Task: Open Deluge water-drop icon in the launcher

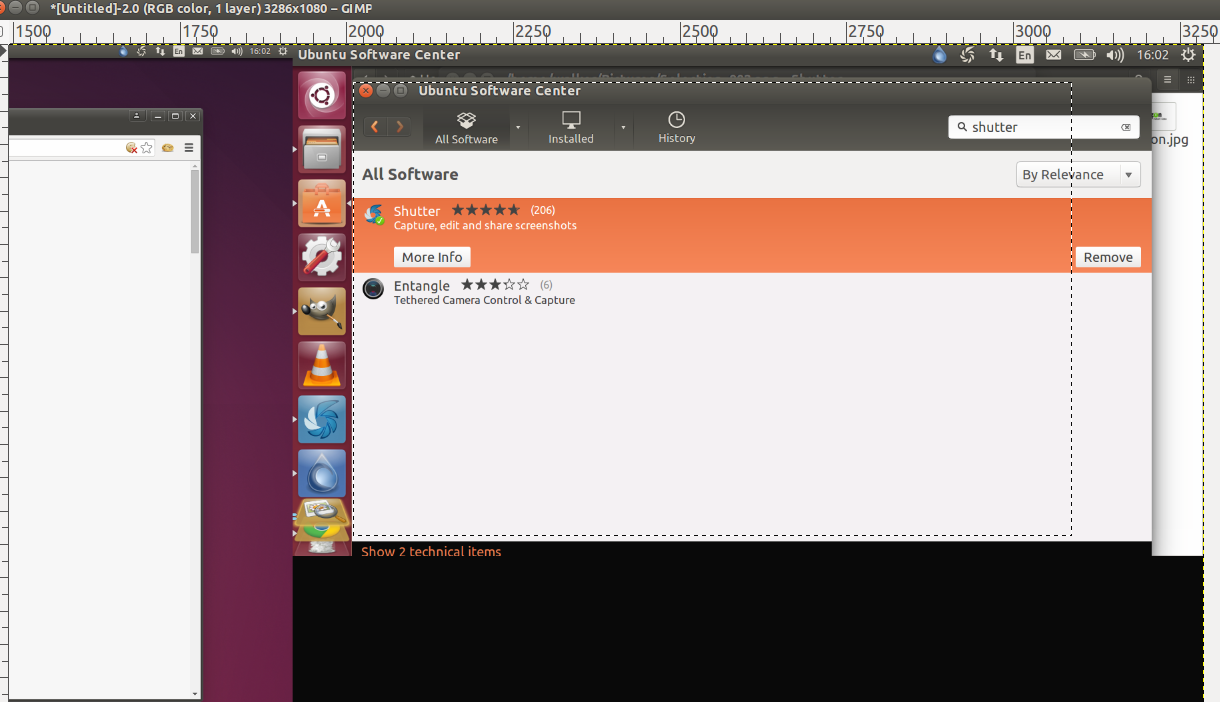Action: (x=322, y=474)
